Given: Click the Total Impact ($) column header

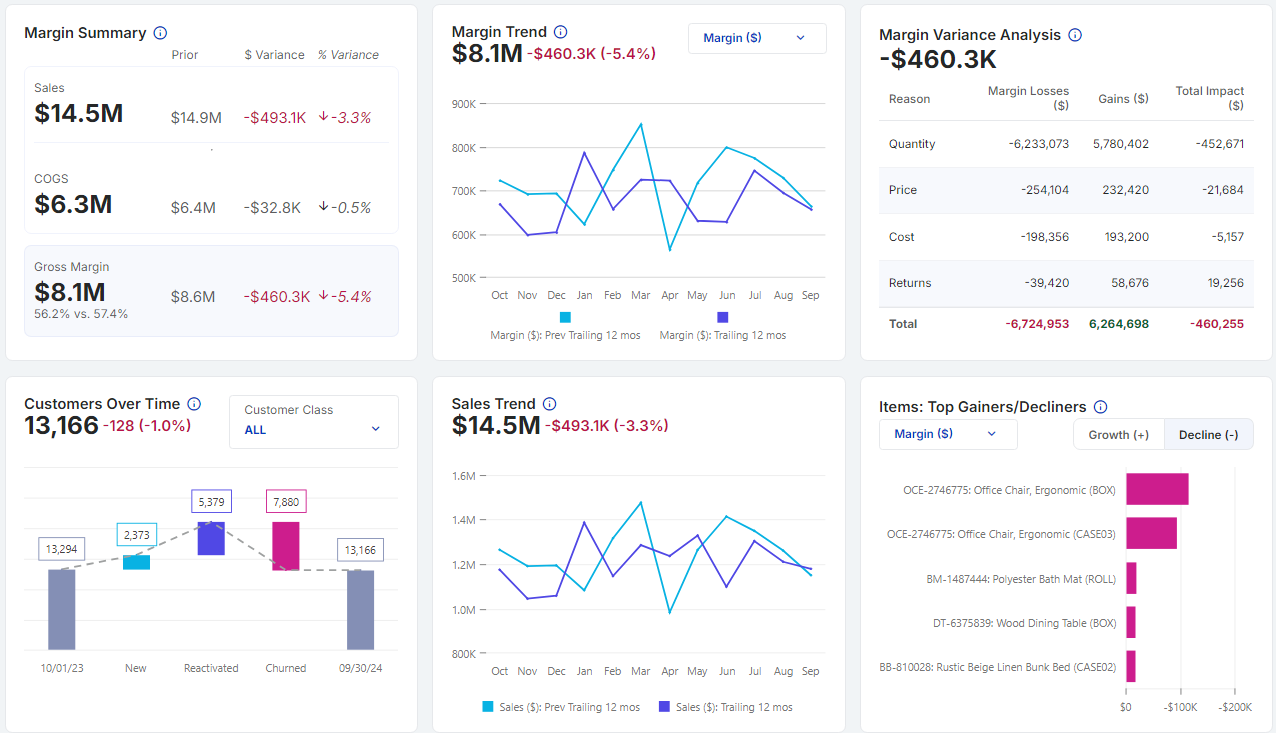Looking at the screenshot, I should (1209, 98).
